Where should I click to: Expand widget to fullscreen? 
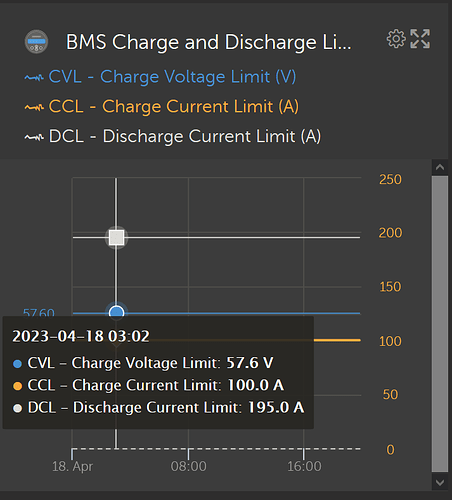click(x=420, y=39)
